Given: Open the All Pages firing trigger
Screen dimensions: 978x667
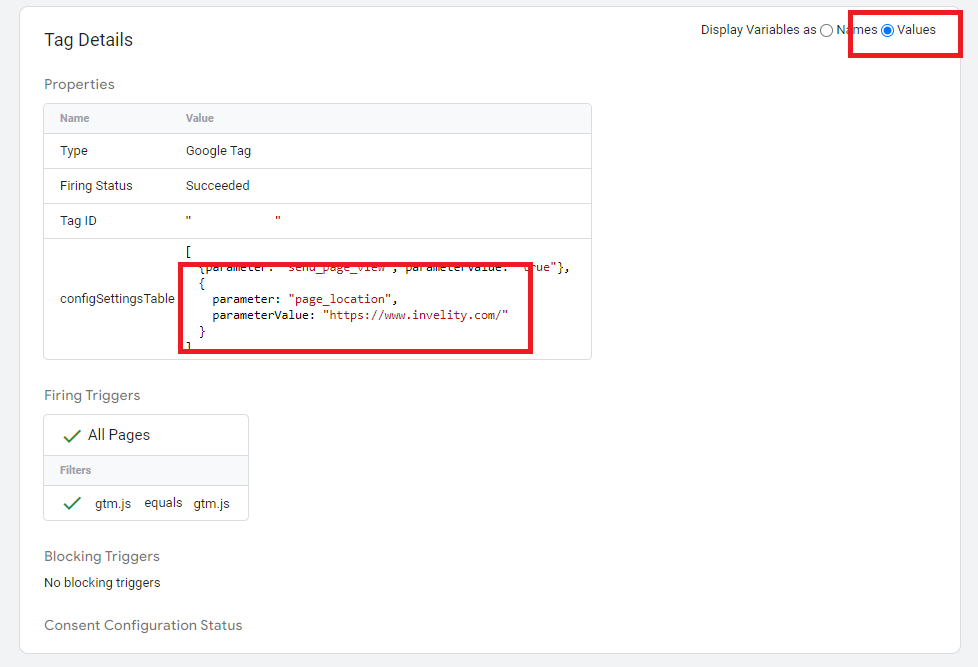Looking at the screenshot, I should click(x=146, y=435).
